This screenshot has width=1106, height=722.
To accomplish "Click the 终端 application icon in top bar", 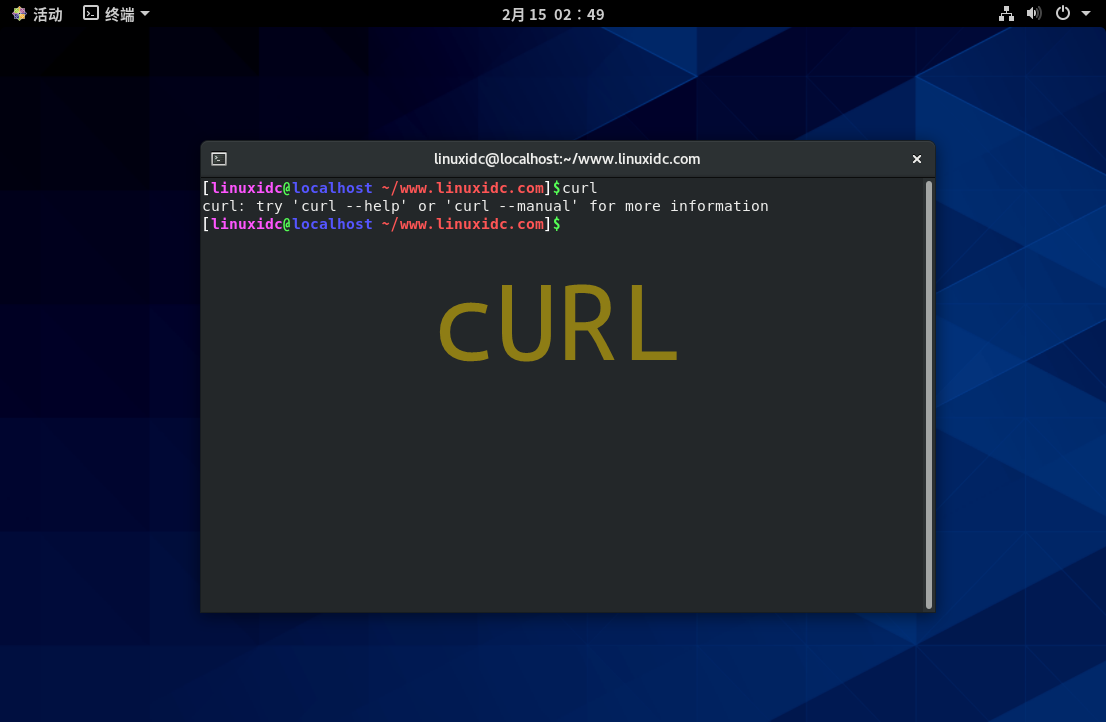I will pyautogui.click(x=89, y=14).
